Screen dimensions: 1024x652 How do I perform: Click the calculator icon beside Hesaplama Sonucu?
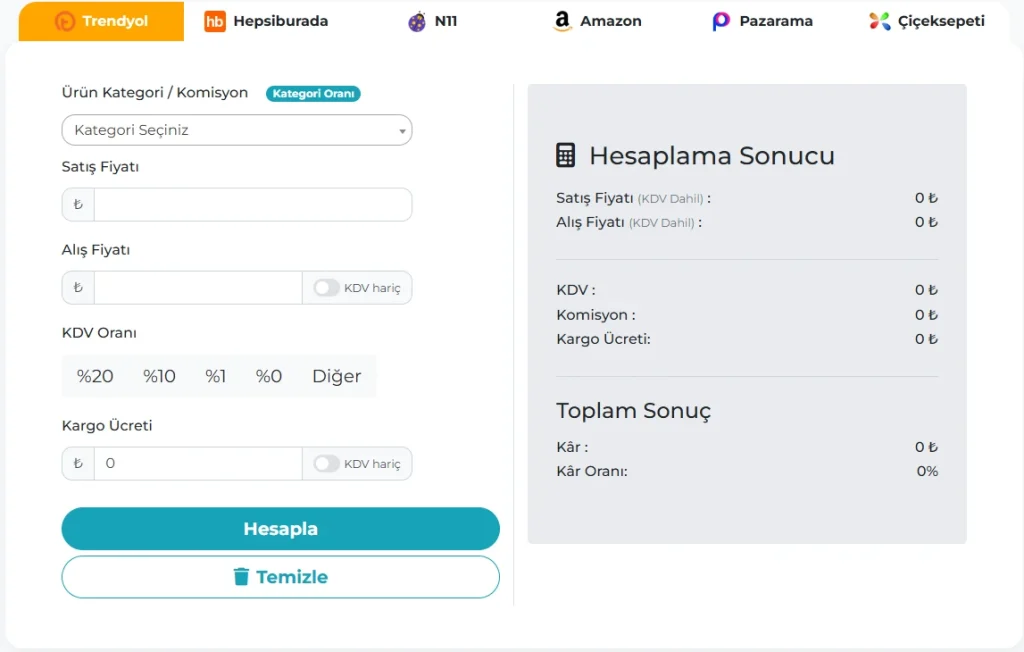568,155
